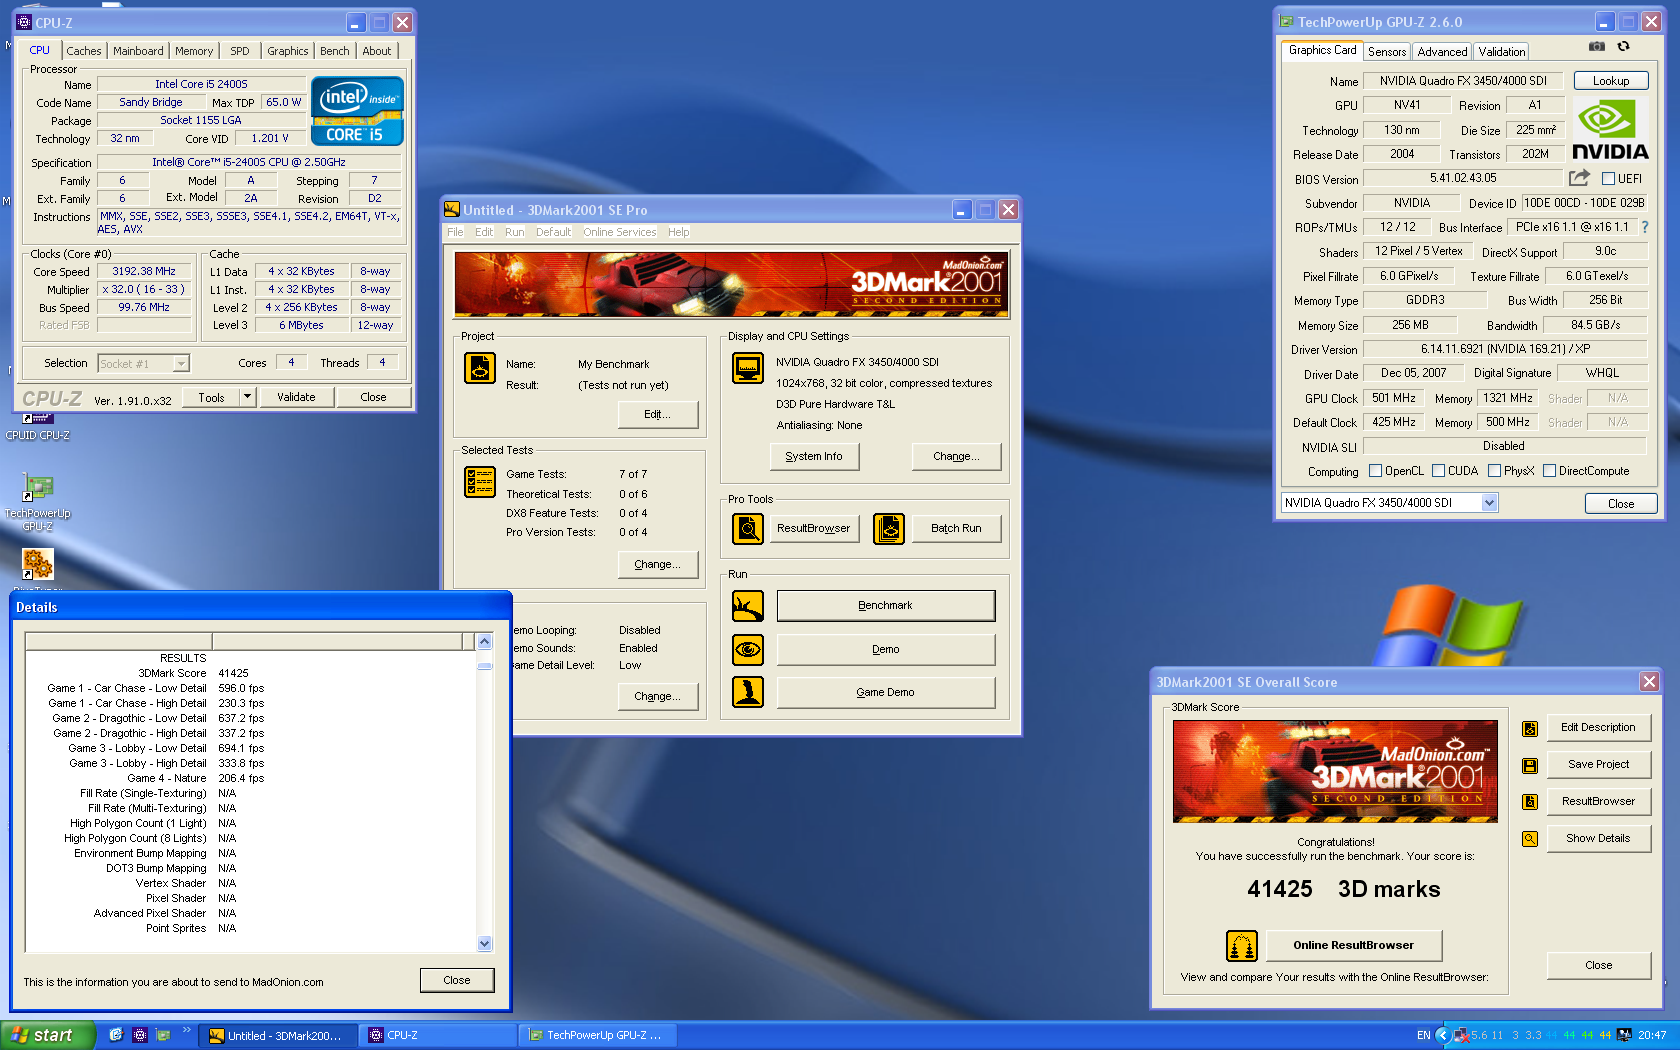1680x1050 pixels.
Task: Click the Batch Run icon in Pro Tools
Action: [889, 528]
